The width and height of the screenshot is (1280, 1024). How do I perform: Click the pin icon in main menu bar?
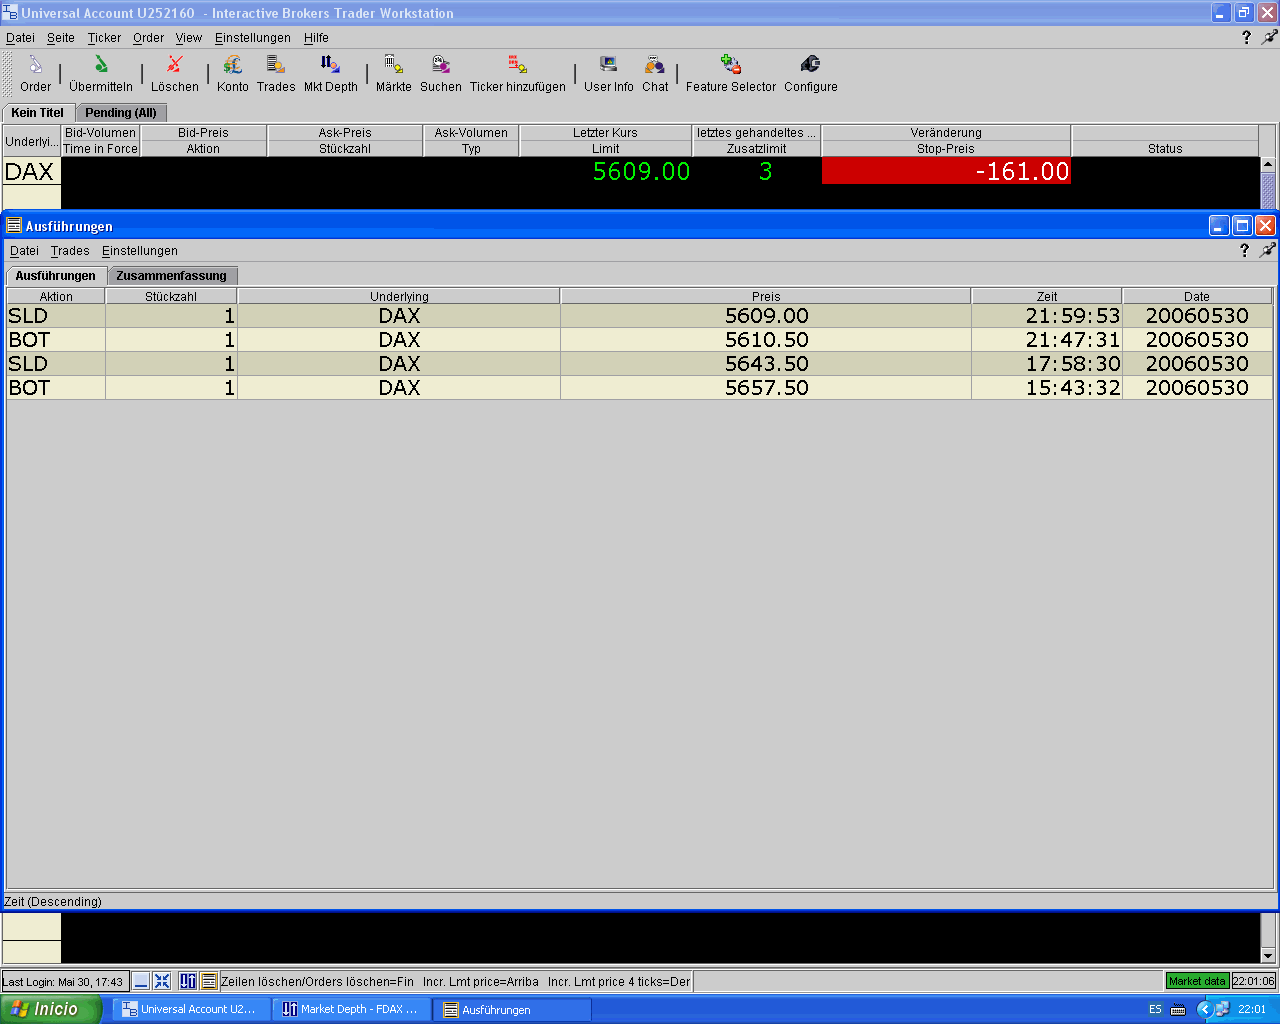(1269, 37)
